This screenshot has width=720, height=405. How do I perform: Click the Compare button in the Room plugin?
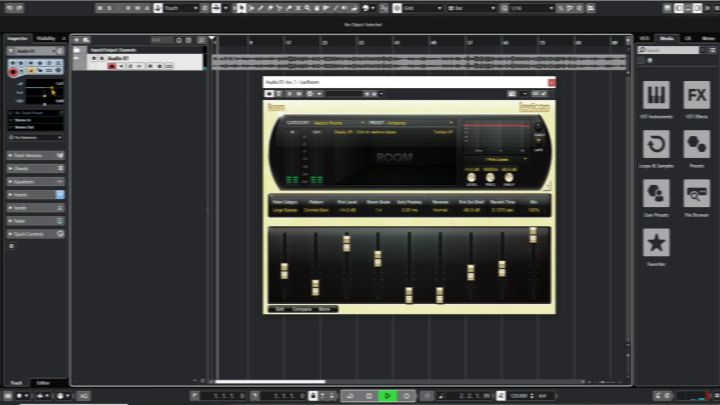coord(302,309)
